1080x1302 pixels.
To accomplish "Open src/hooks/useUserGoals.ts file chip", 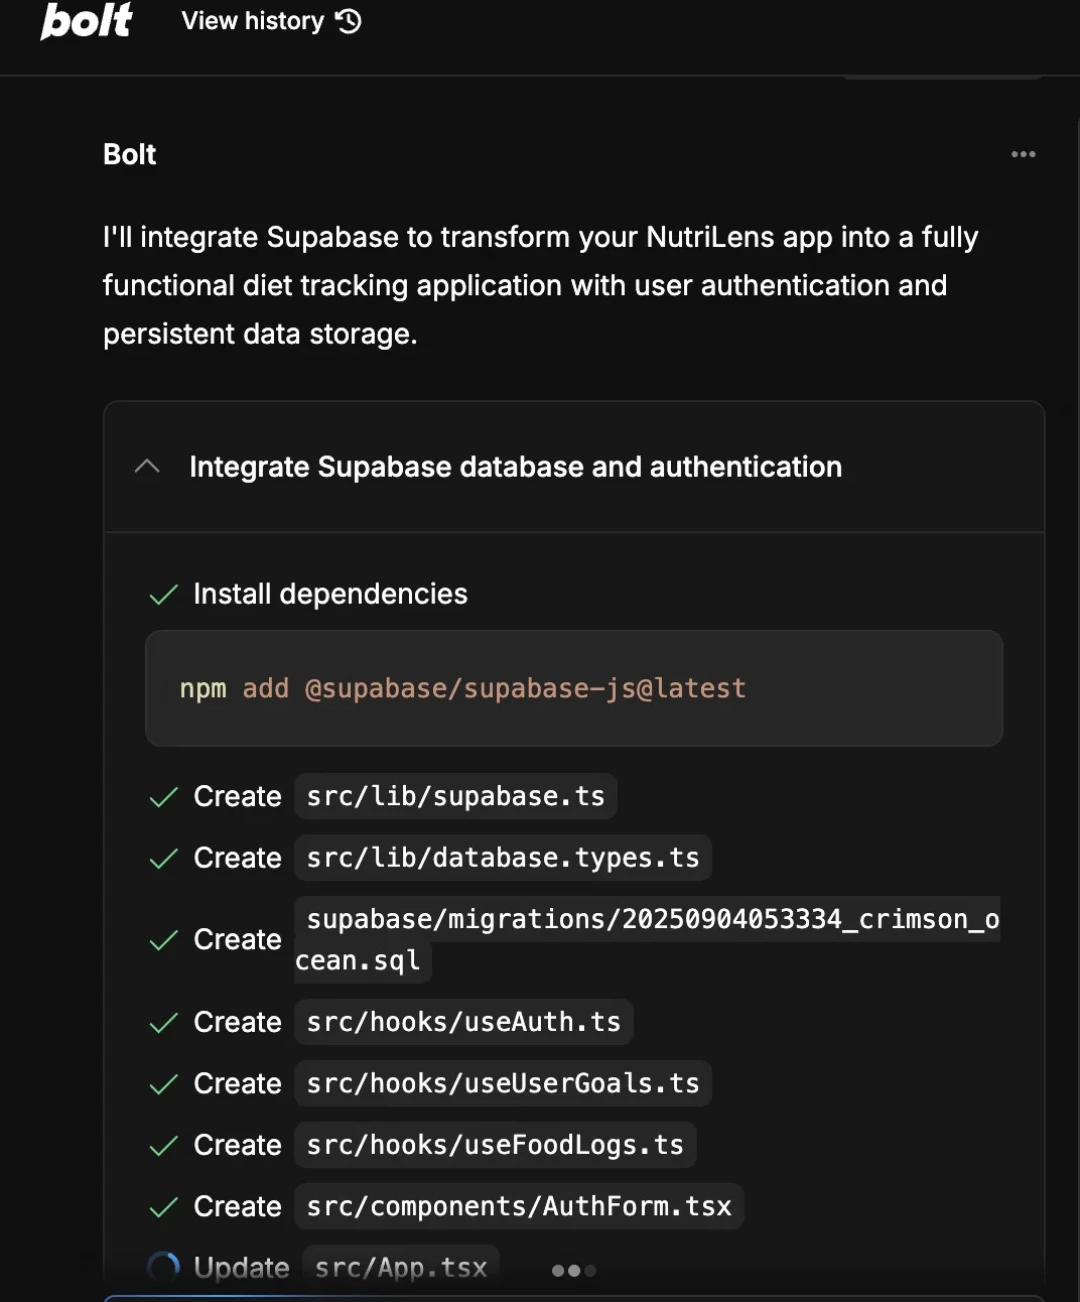I will click(x=503, y=1083).
